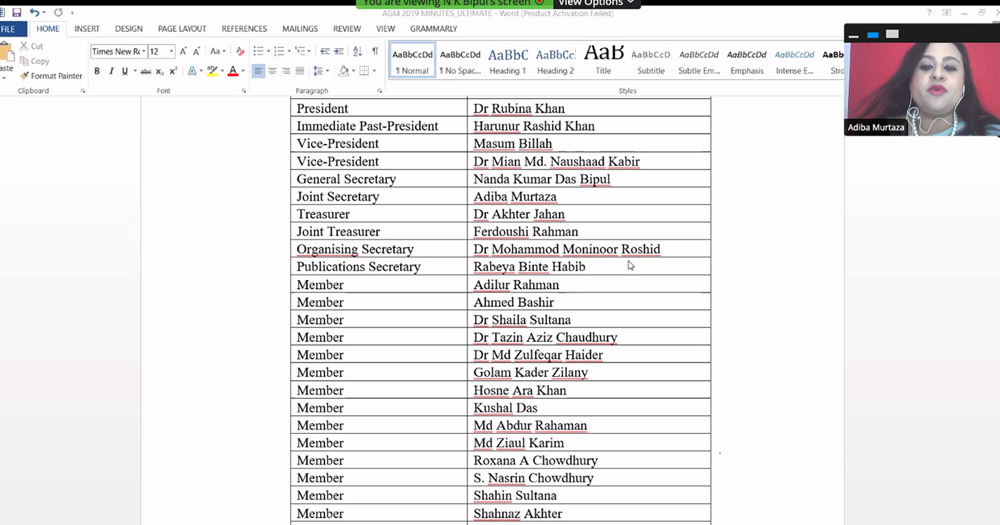This screenshot has height=525, width=1000.
Task: Open Zoom View Options menu
Action: point(596,3)
